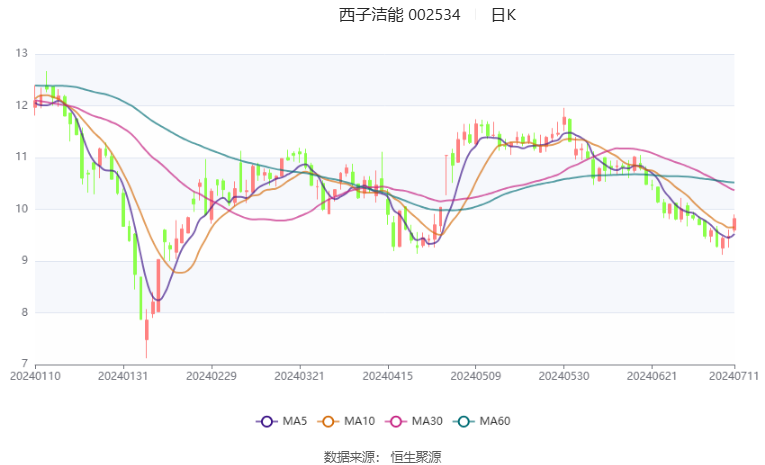Toggle the MA30 legend label text
This screenshot has height=465, width=765.
point(427,422)
